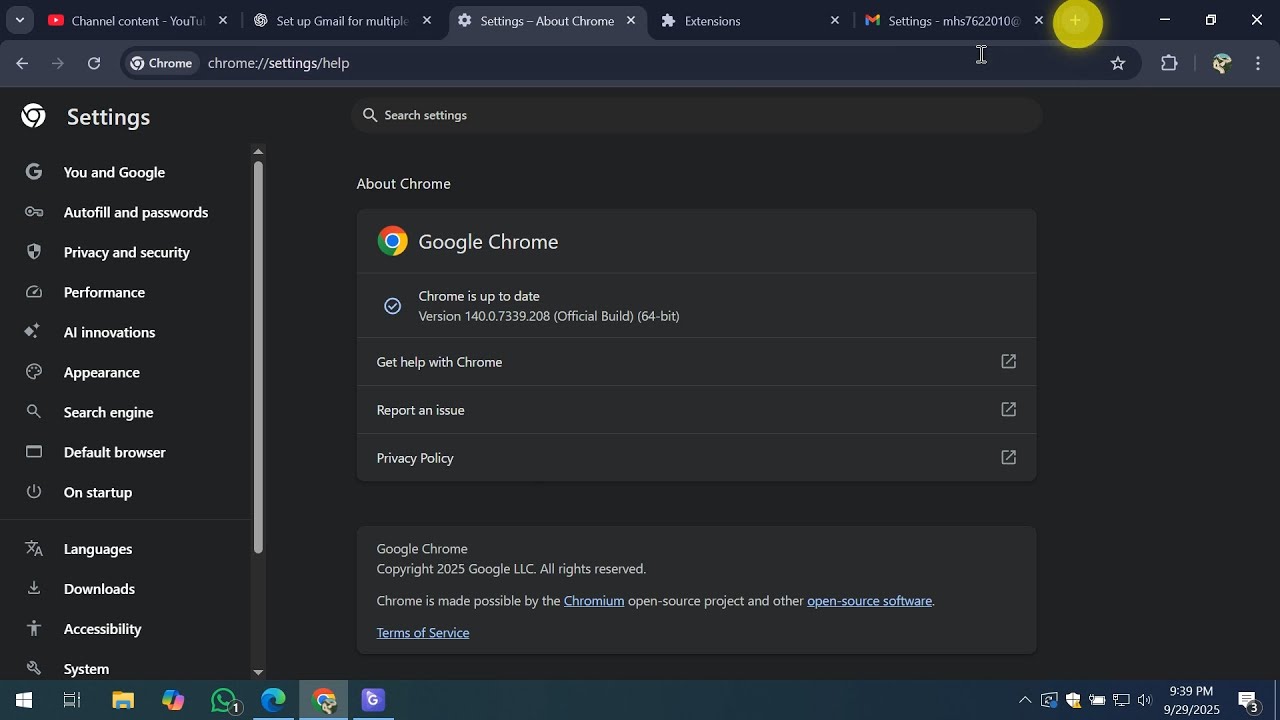Open Get help with Chrome

pos(696,362)
